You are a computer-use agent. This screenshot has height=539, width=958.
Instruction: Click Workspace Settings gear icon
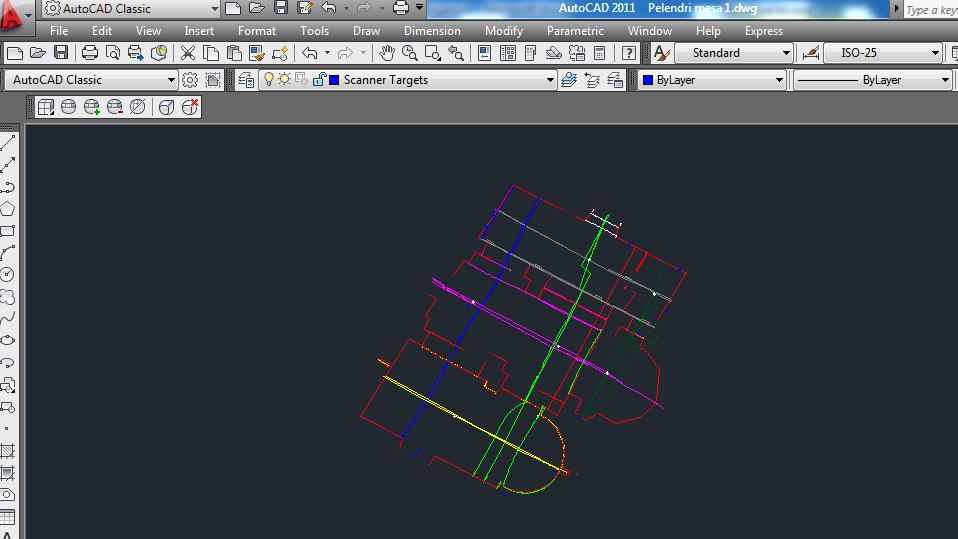190,80
